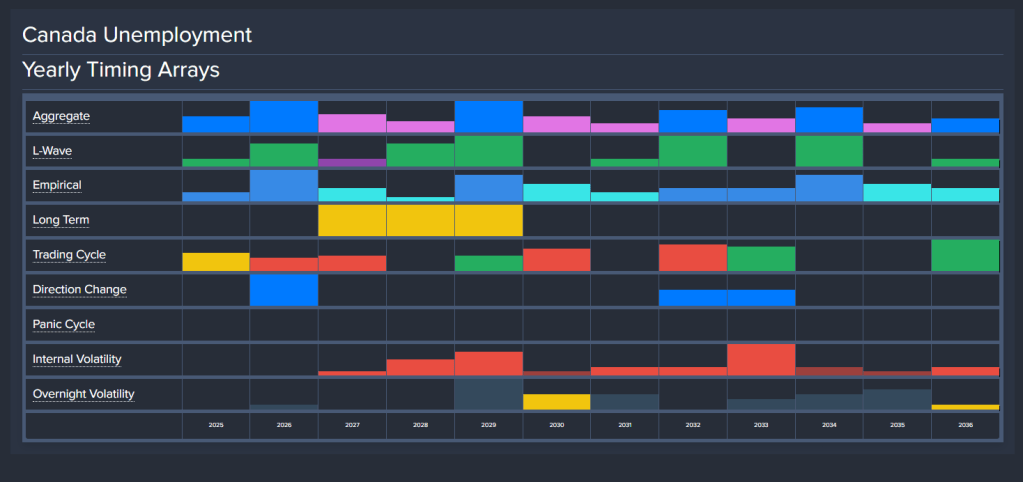
Task: Click the Overnight Volatility yellow bar for 2030
Action: coord(557,402)
